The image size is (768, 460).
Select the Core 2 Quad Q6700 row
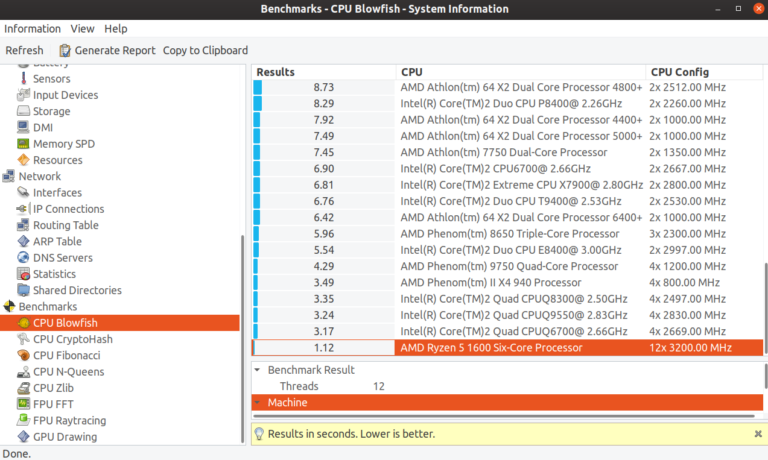(507, 331)
